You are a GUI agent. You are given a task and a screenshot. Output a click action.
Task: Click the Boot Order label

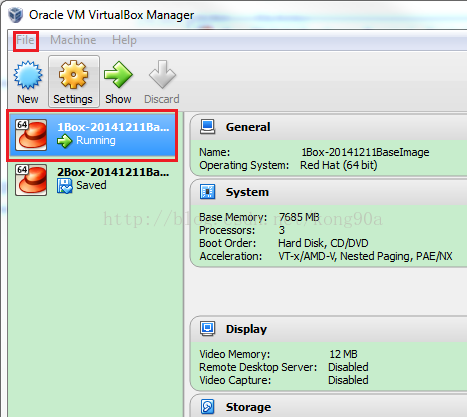228,243
